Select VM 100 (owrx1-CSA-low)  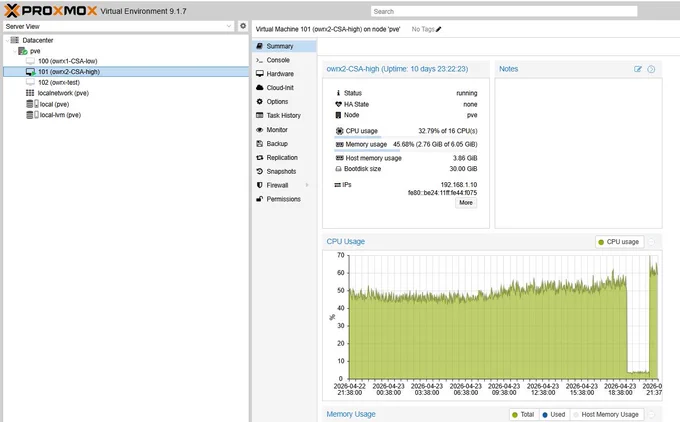click(x=68, y=61)
